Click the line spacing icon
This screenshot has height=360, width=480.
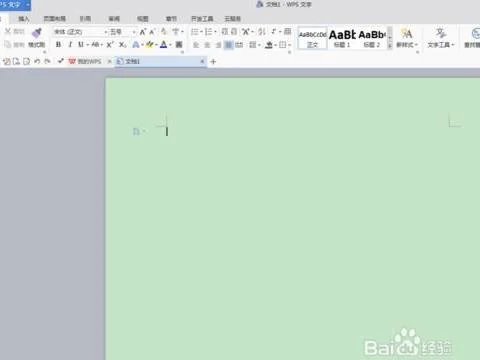pyautogui.click(x=253, y=44)
